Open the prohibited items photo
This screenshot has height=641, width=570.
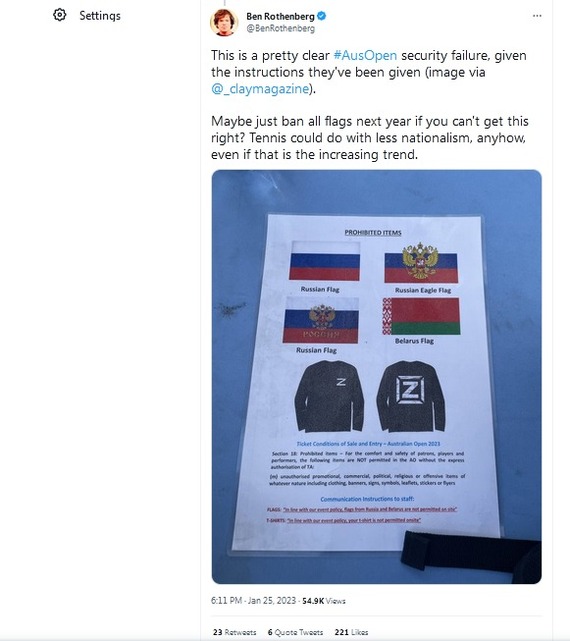(377, 377)
